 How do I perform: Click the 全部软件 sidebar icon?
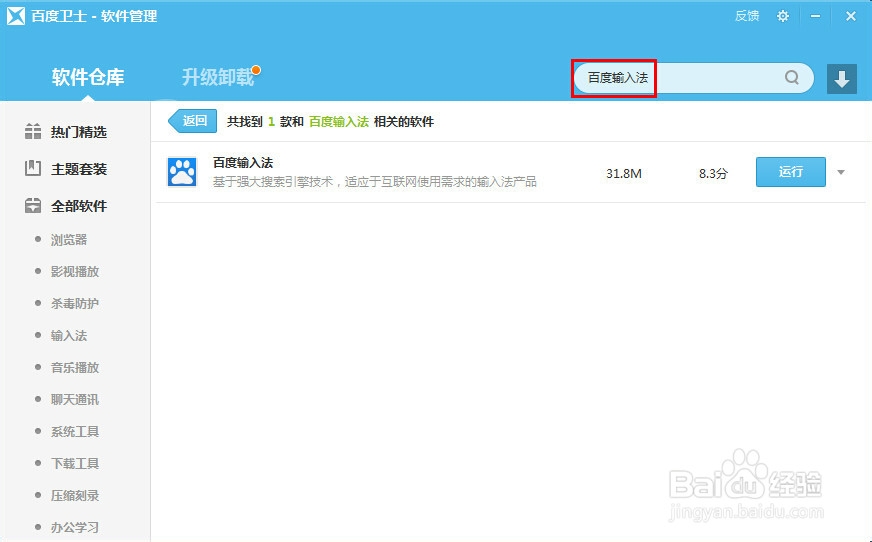click(x=33, y=206)
